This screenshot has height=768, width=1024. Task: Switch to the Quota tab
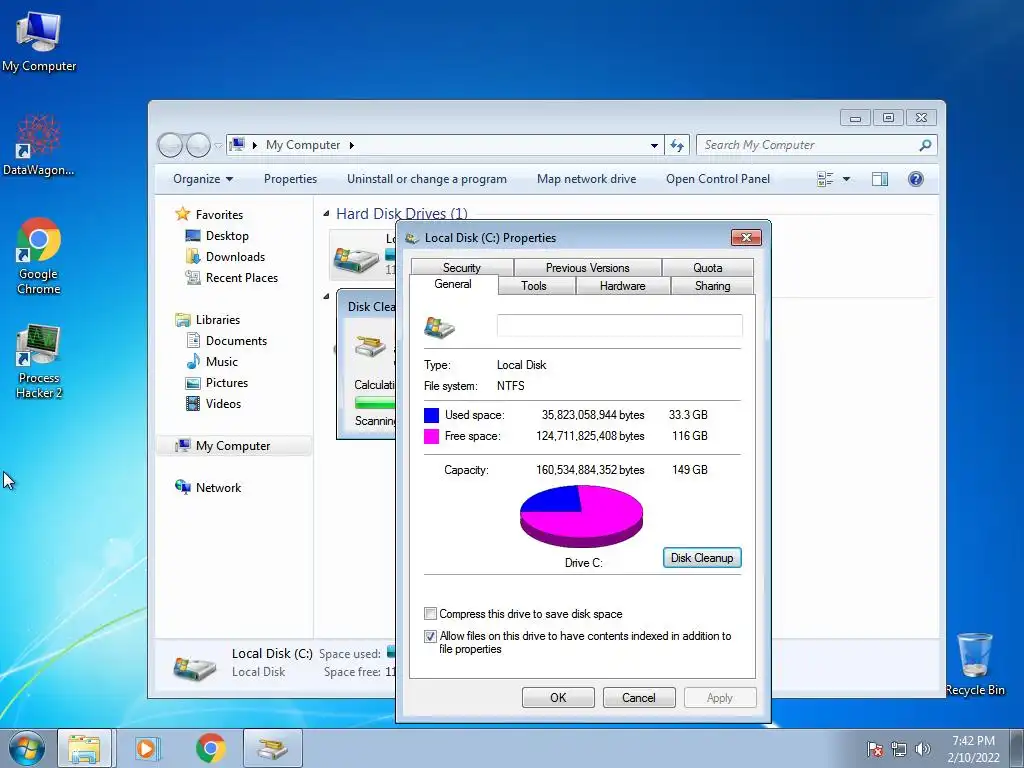click(x=707, y=268)
